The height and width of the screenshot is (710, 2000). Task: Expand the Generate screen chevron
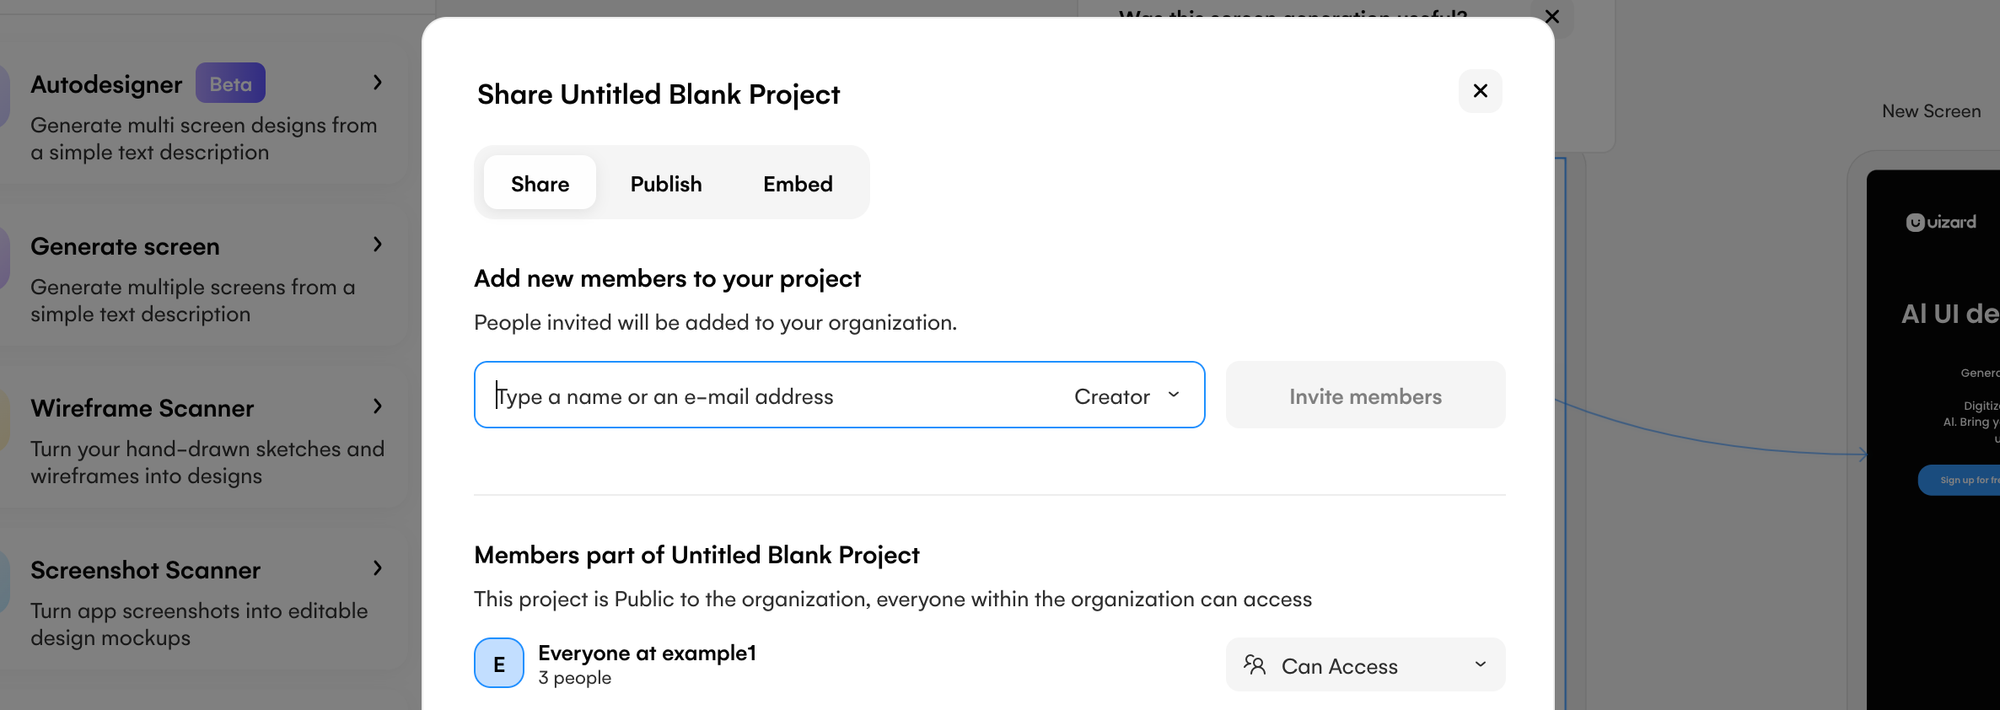[x=377, y=245]
